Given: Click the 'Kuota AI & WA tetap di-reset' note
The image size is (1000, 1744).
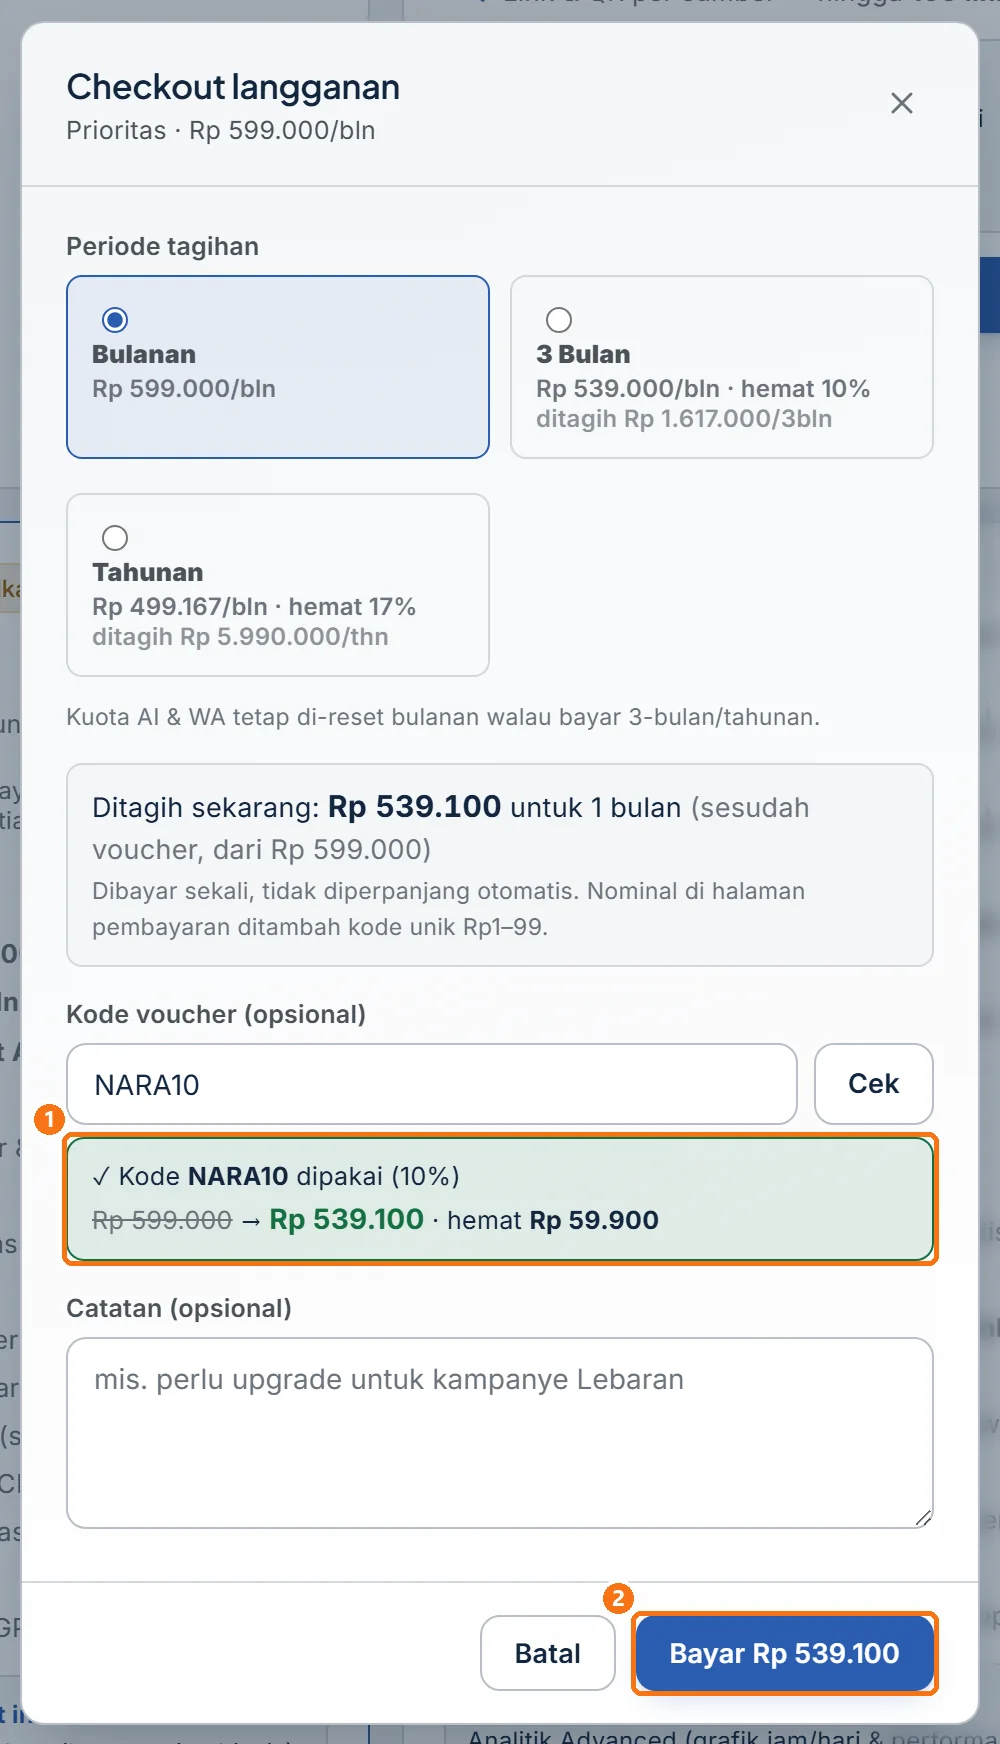Looking at the screenshot, I should 443,717.
